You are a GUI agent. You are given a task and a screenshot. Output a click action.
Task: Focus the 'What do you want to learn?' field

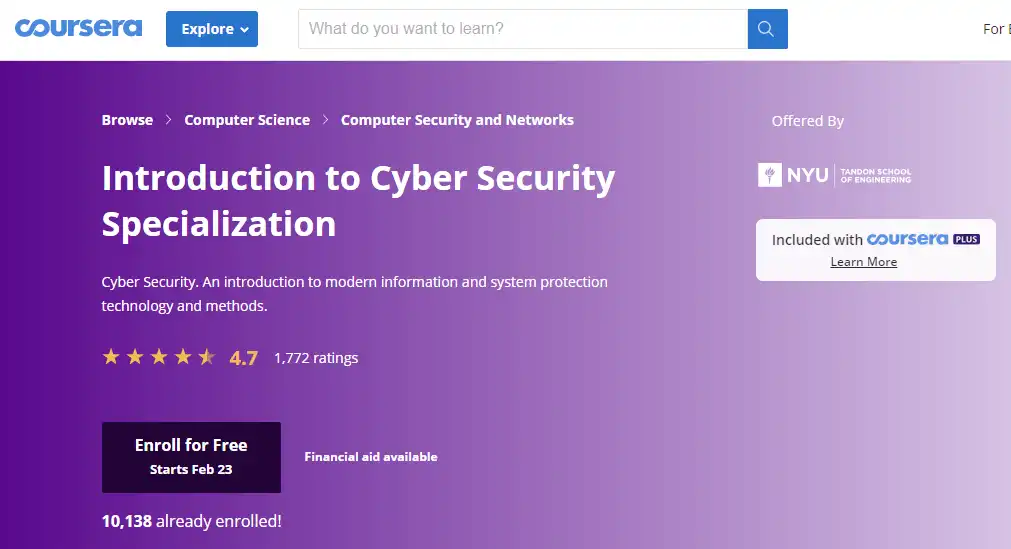(522, 29)
